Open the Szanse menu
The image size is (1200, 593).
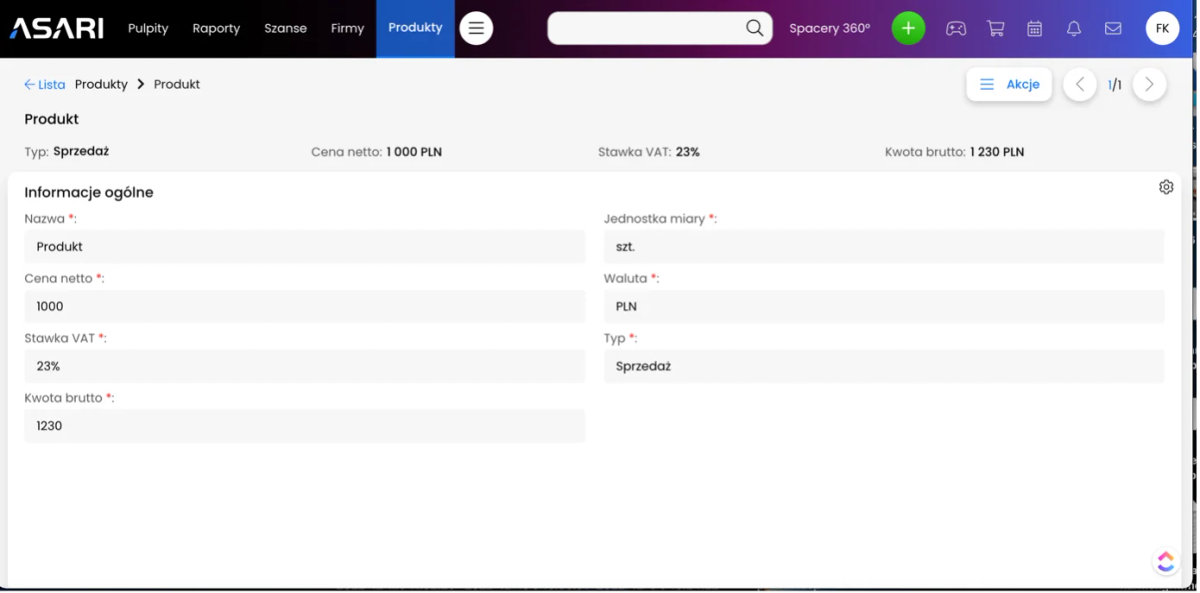click(x=285, y=28)
